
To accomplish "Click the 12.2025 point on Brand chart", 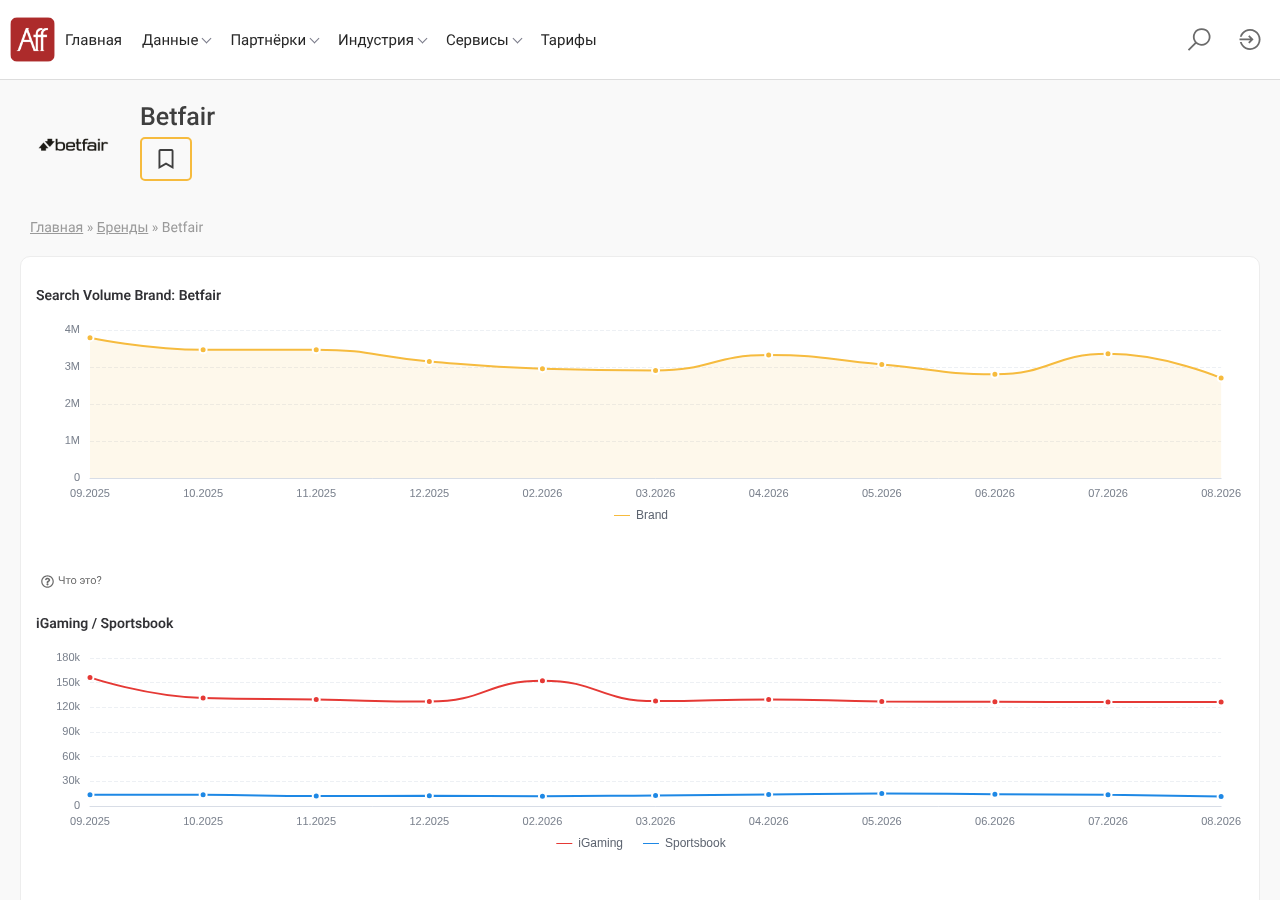I will [430, 362].
